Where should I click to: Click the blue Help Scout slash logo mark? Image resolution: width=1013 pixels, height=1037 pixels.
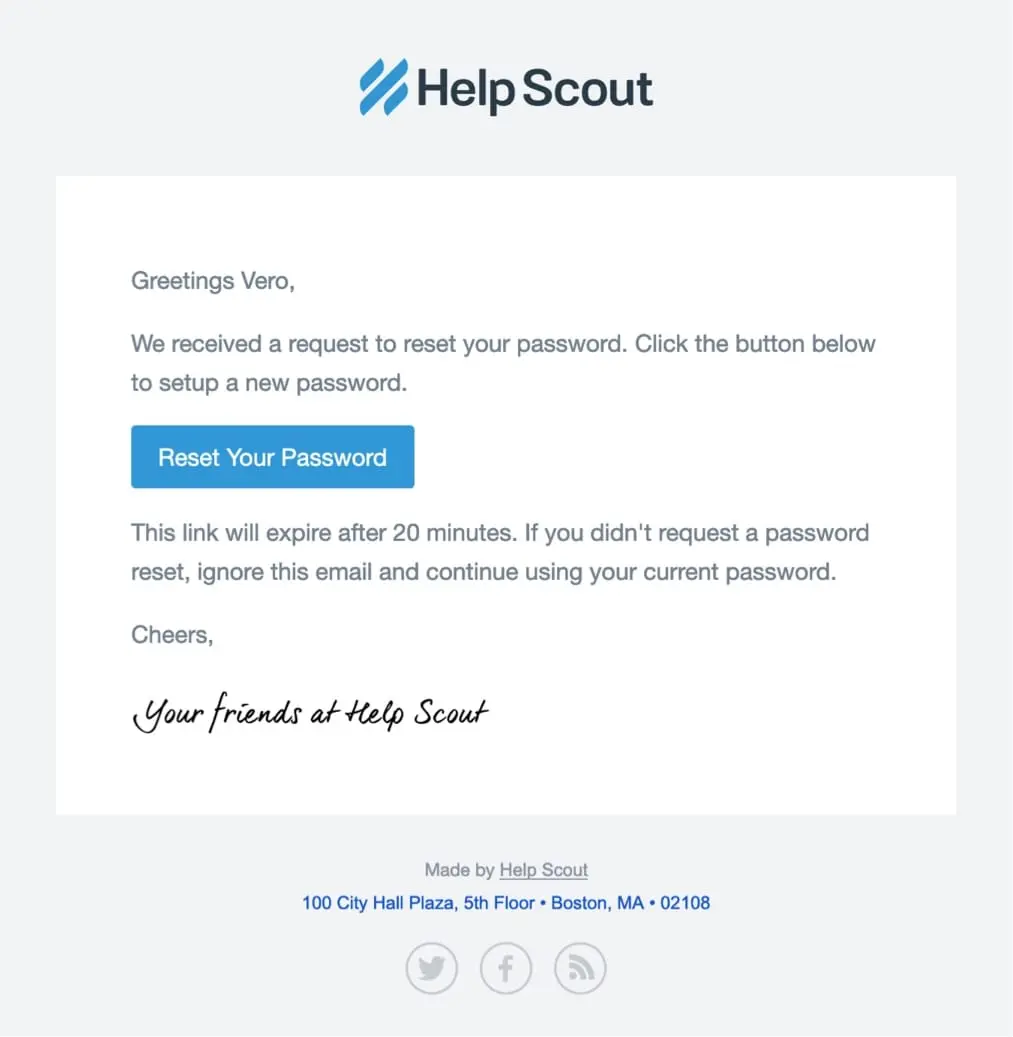(384, 87)
